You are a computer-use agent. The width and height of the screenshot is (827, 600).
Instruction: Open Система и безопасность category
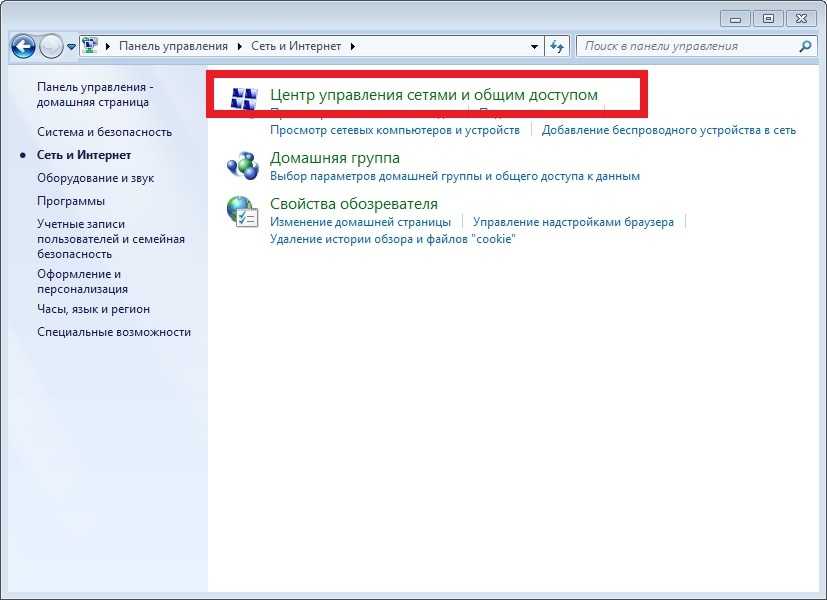(x=104, y=132)
